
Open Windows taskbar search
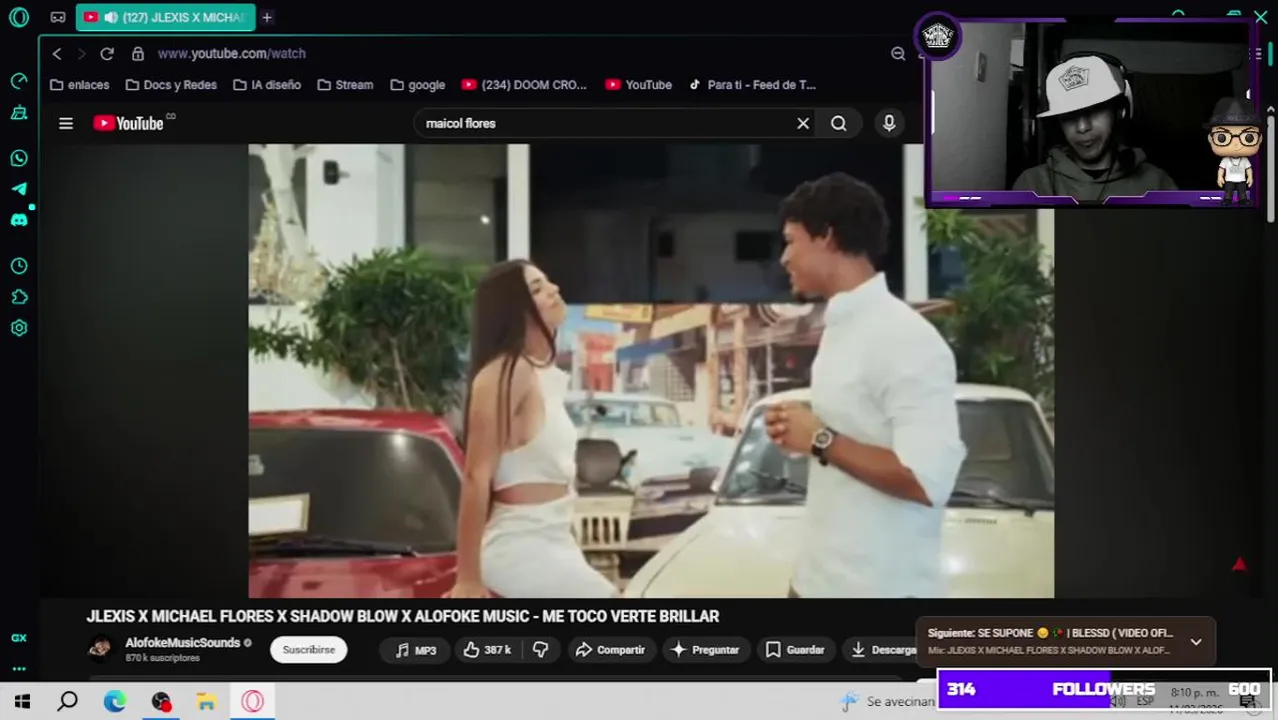(x=68, y=702)
